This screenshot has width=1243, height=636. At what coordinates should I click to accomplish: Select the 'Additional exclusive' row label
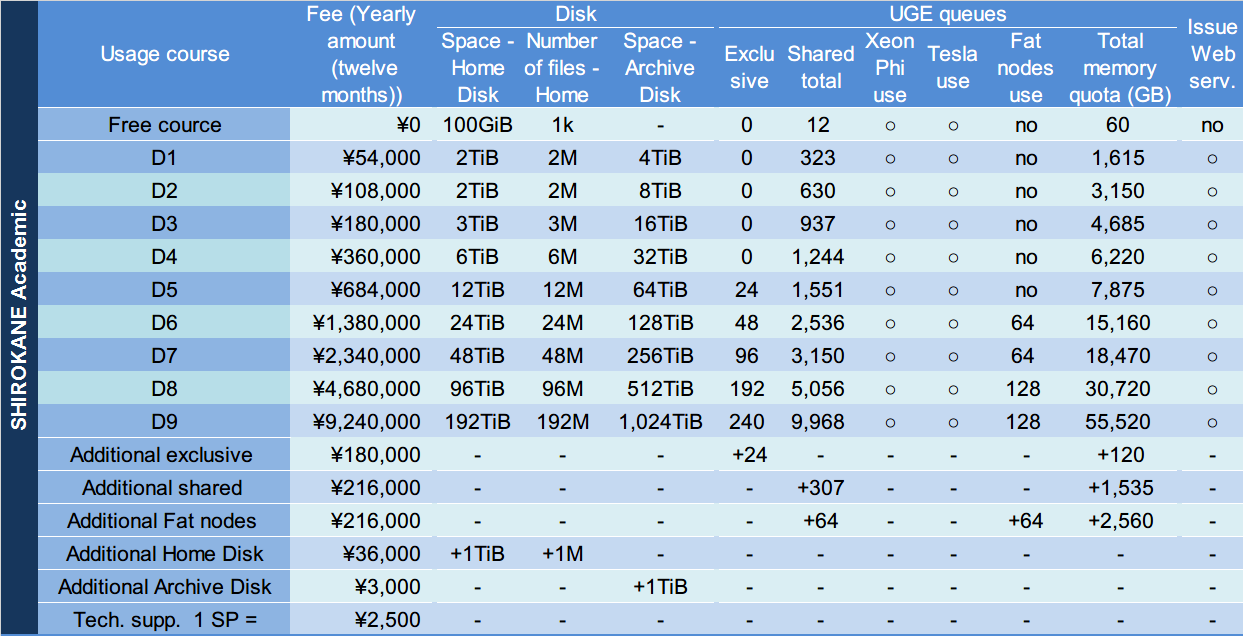click(161, 455)
